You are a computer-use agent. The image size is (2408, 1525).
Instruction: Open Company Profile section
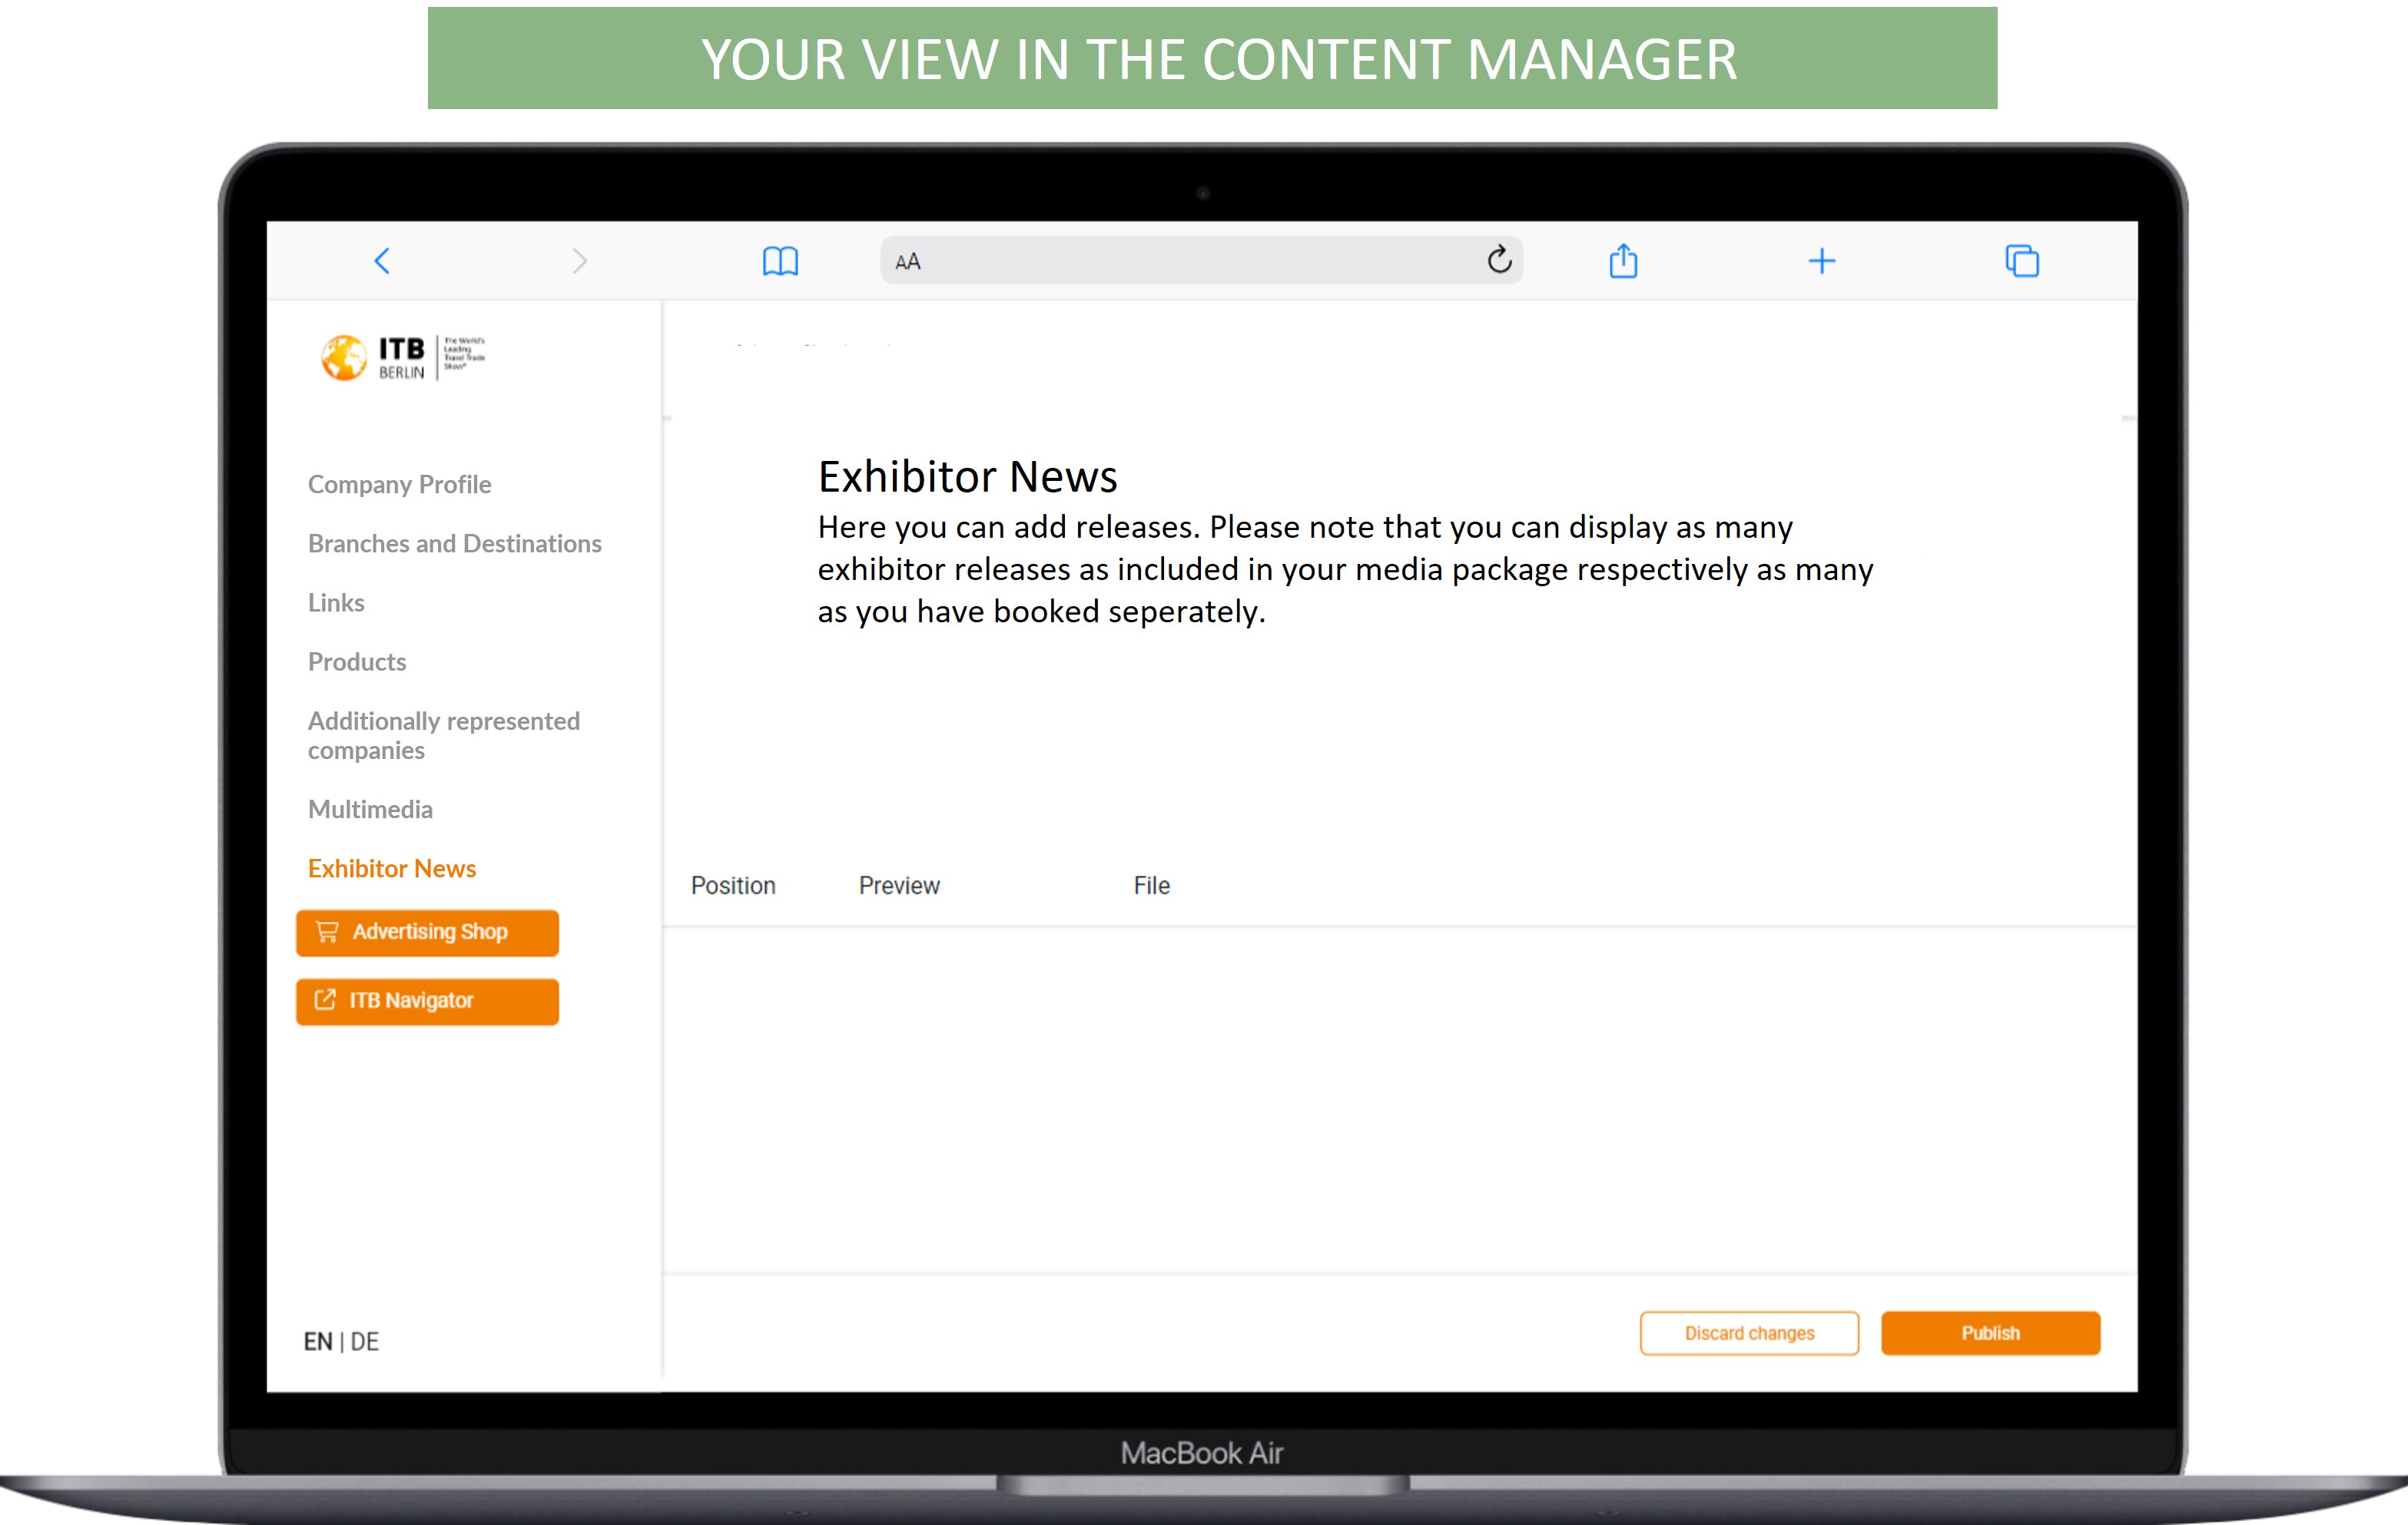pos(399,484)
